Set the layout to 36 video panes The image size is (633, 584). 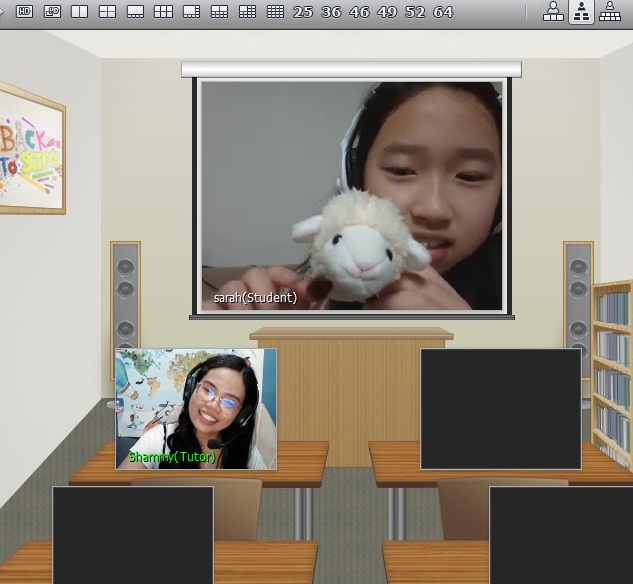pyautogui.click(x=331, y=12)
